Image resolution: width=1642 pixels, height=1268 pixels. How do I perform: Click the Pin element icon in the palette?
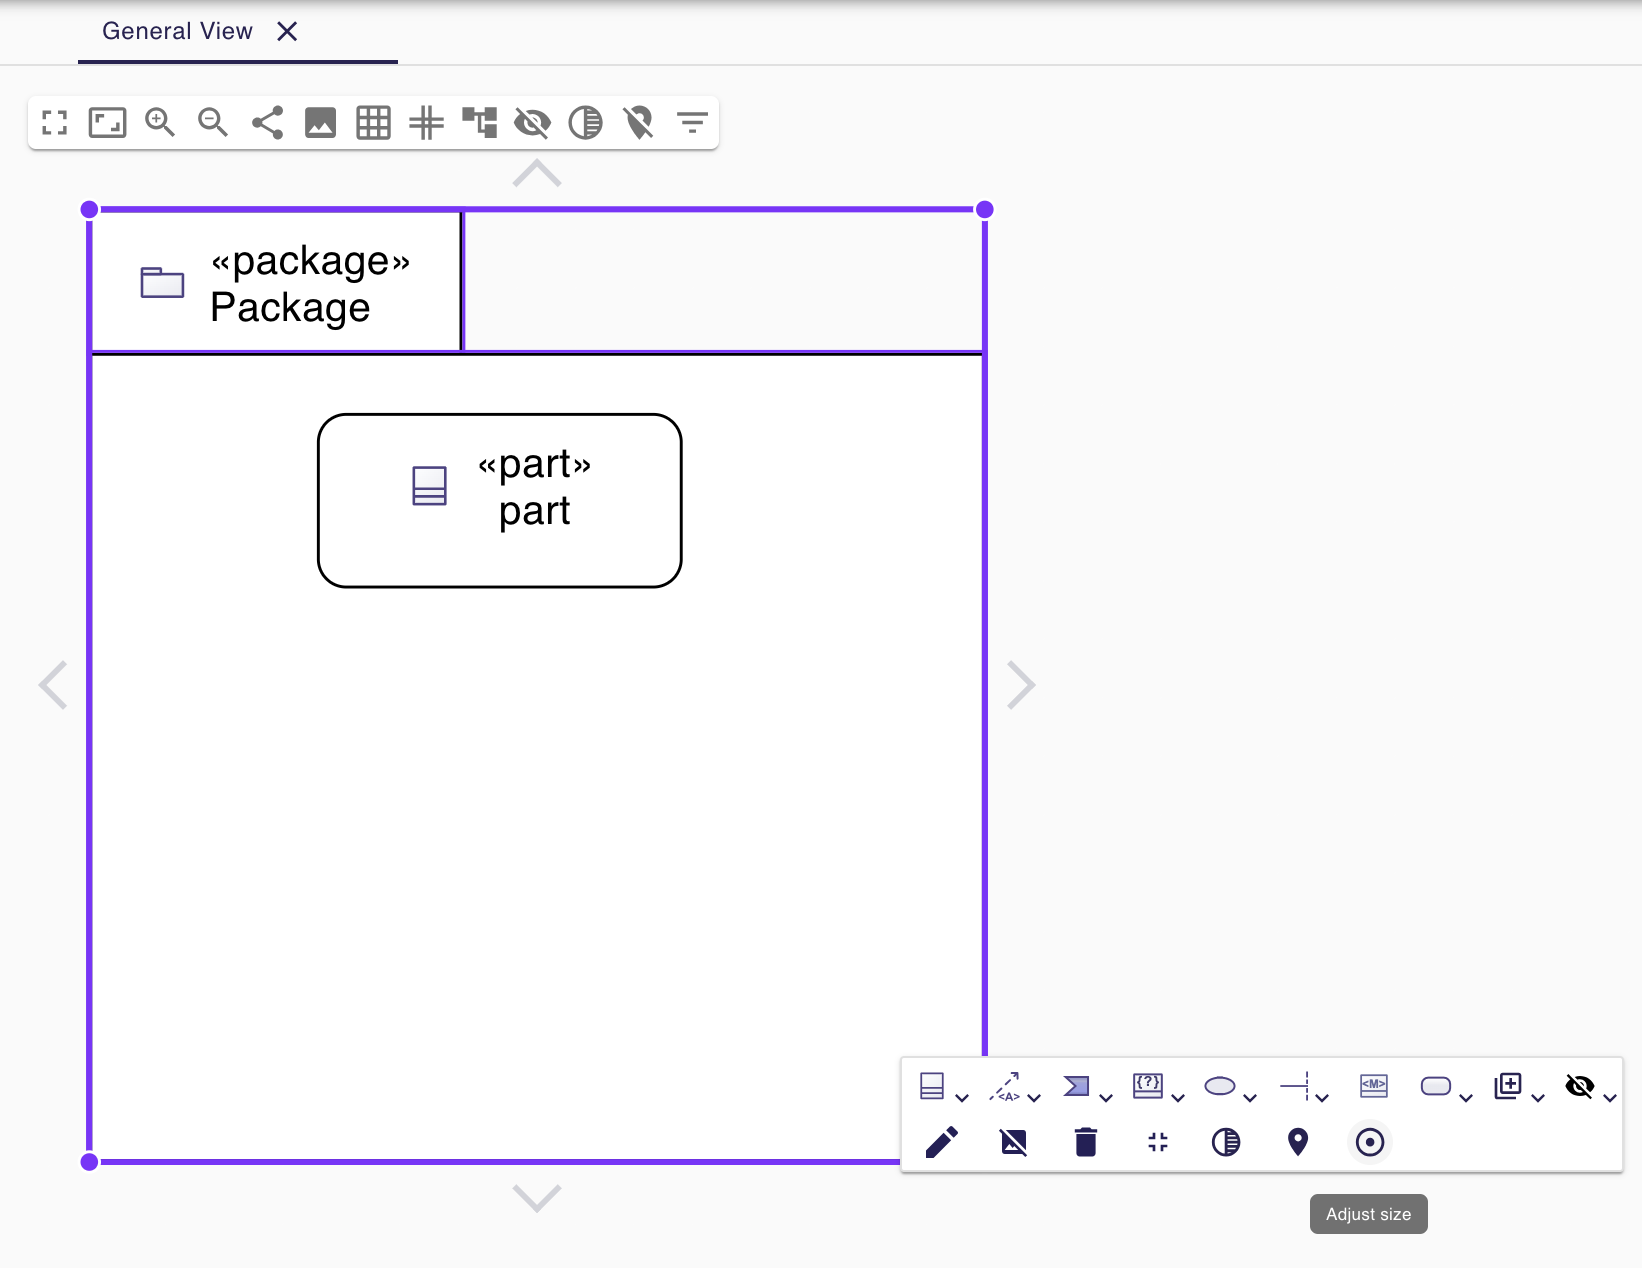[x=1298, y=1142]
